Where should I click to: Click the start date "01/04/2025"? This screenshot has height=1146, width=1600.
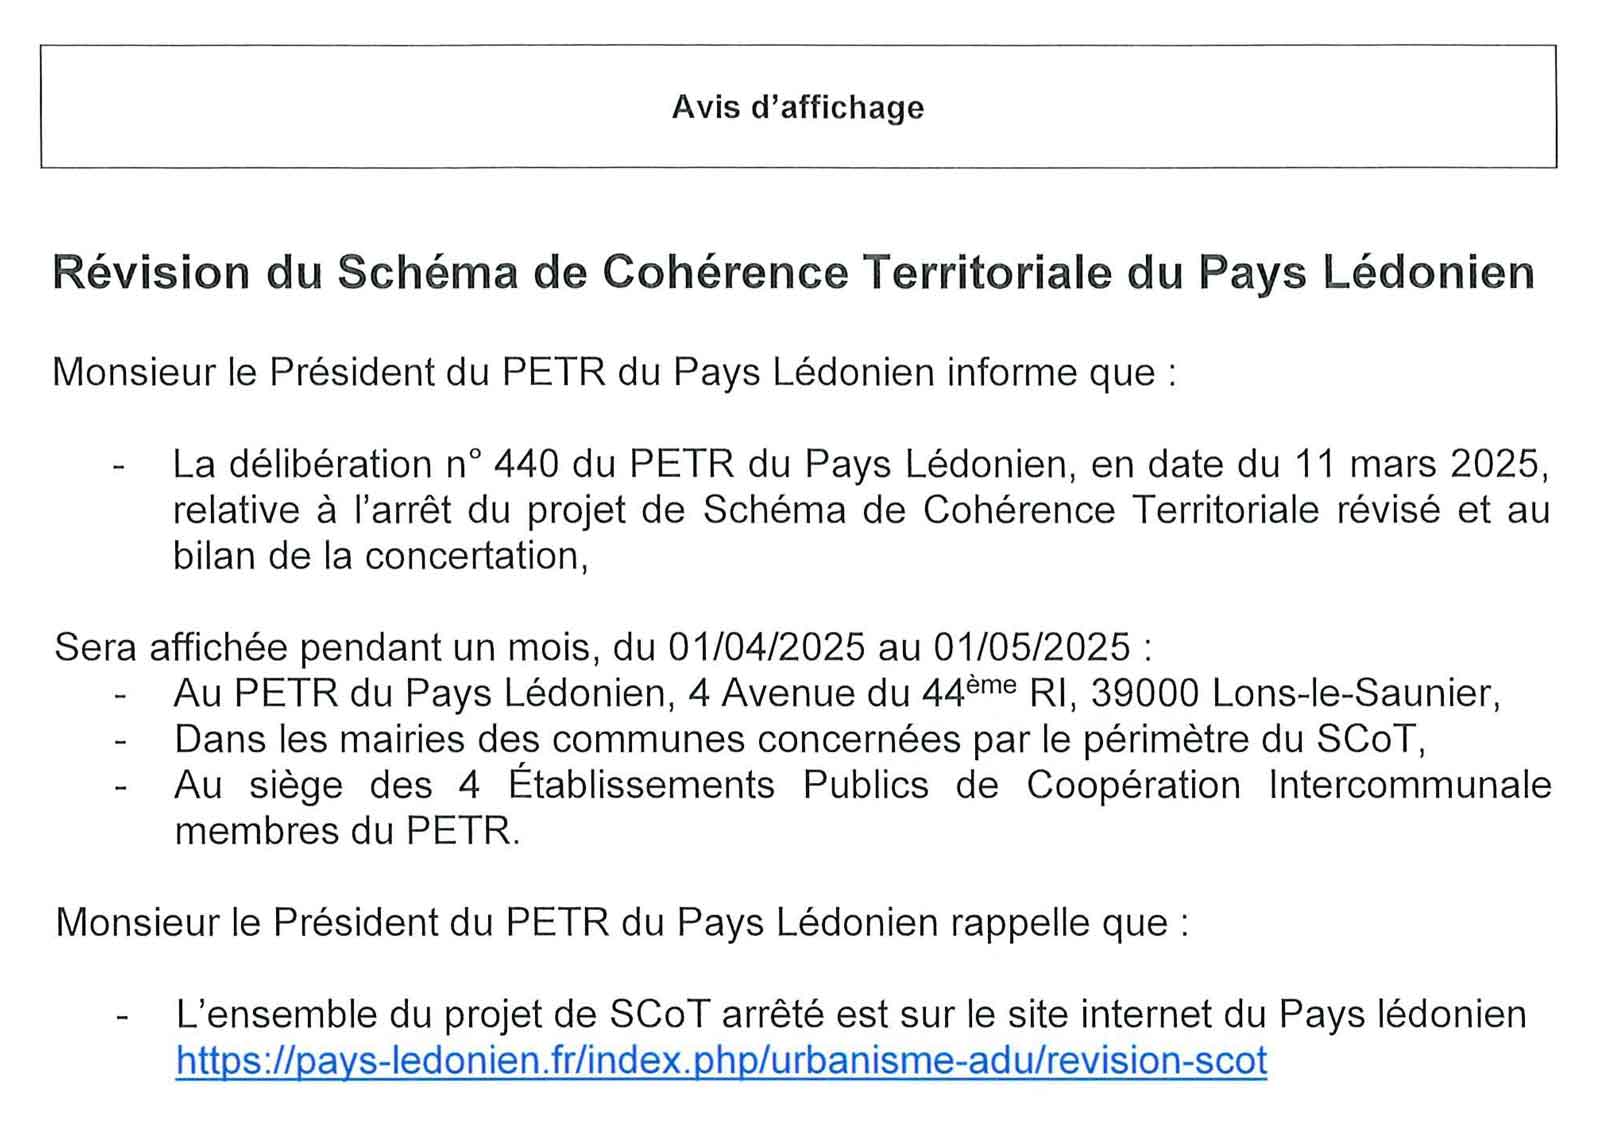(766, 647)
